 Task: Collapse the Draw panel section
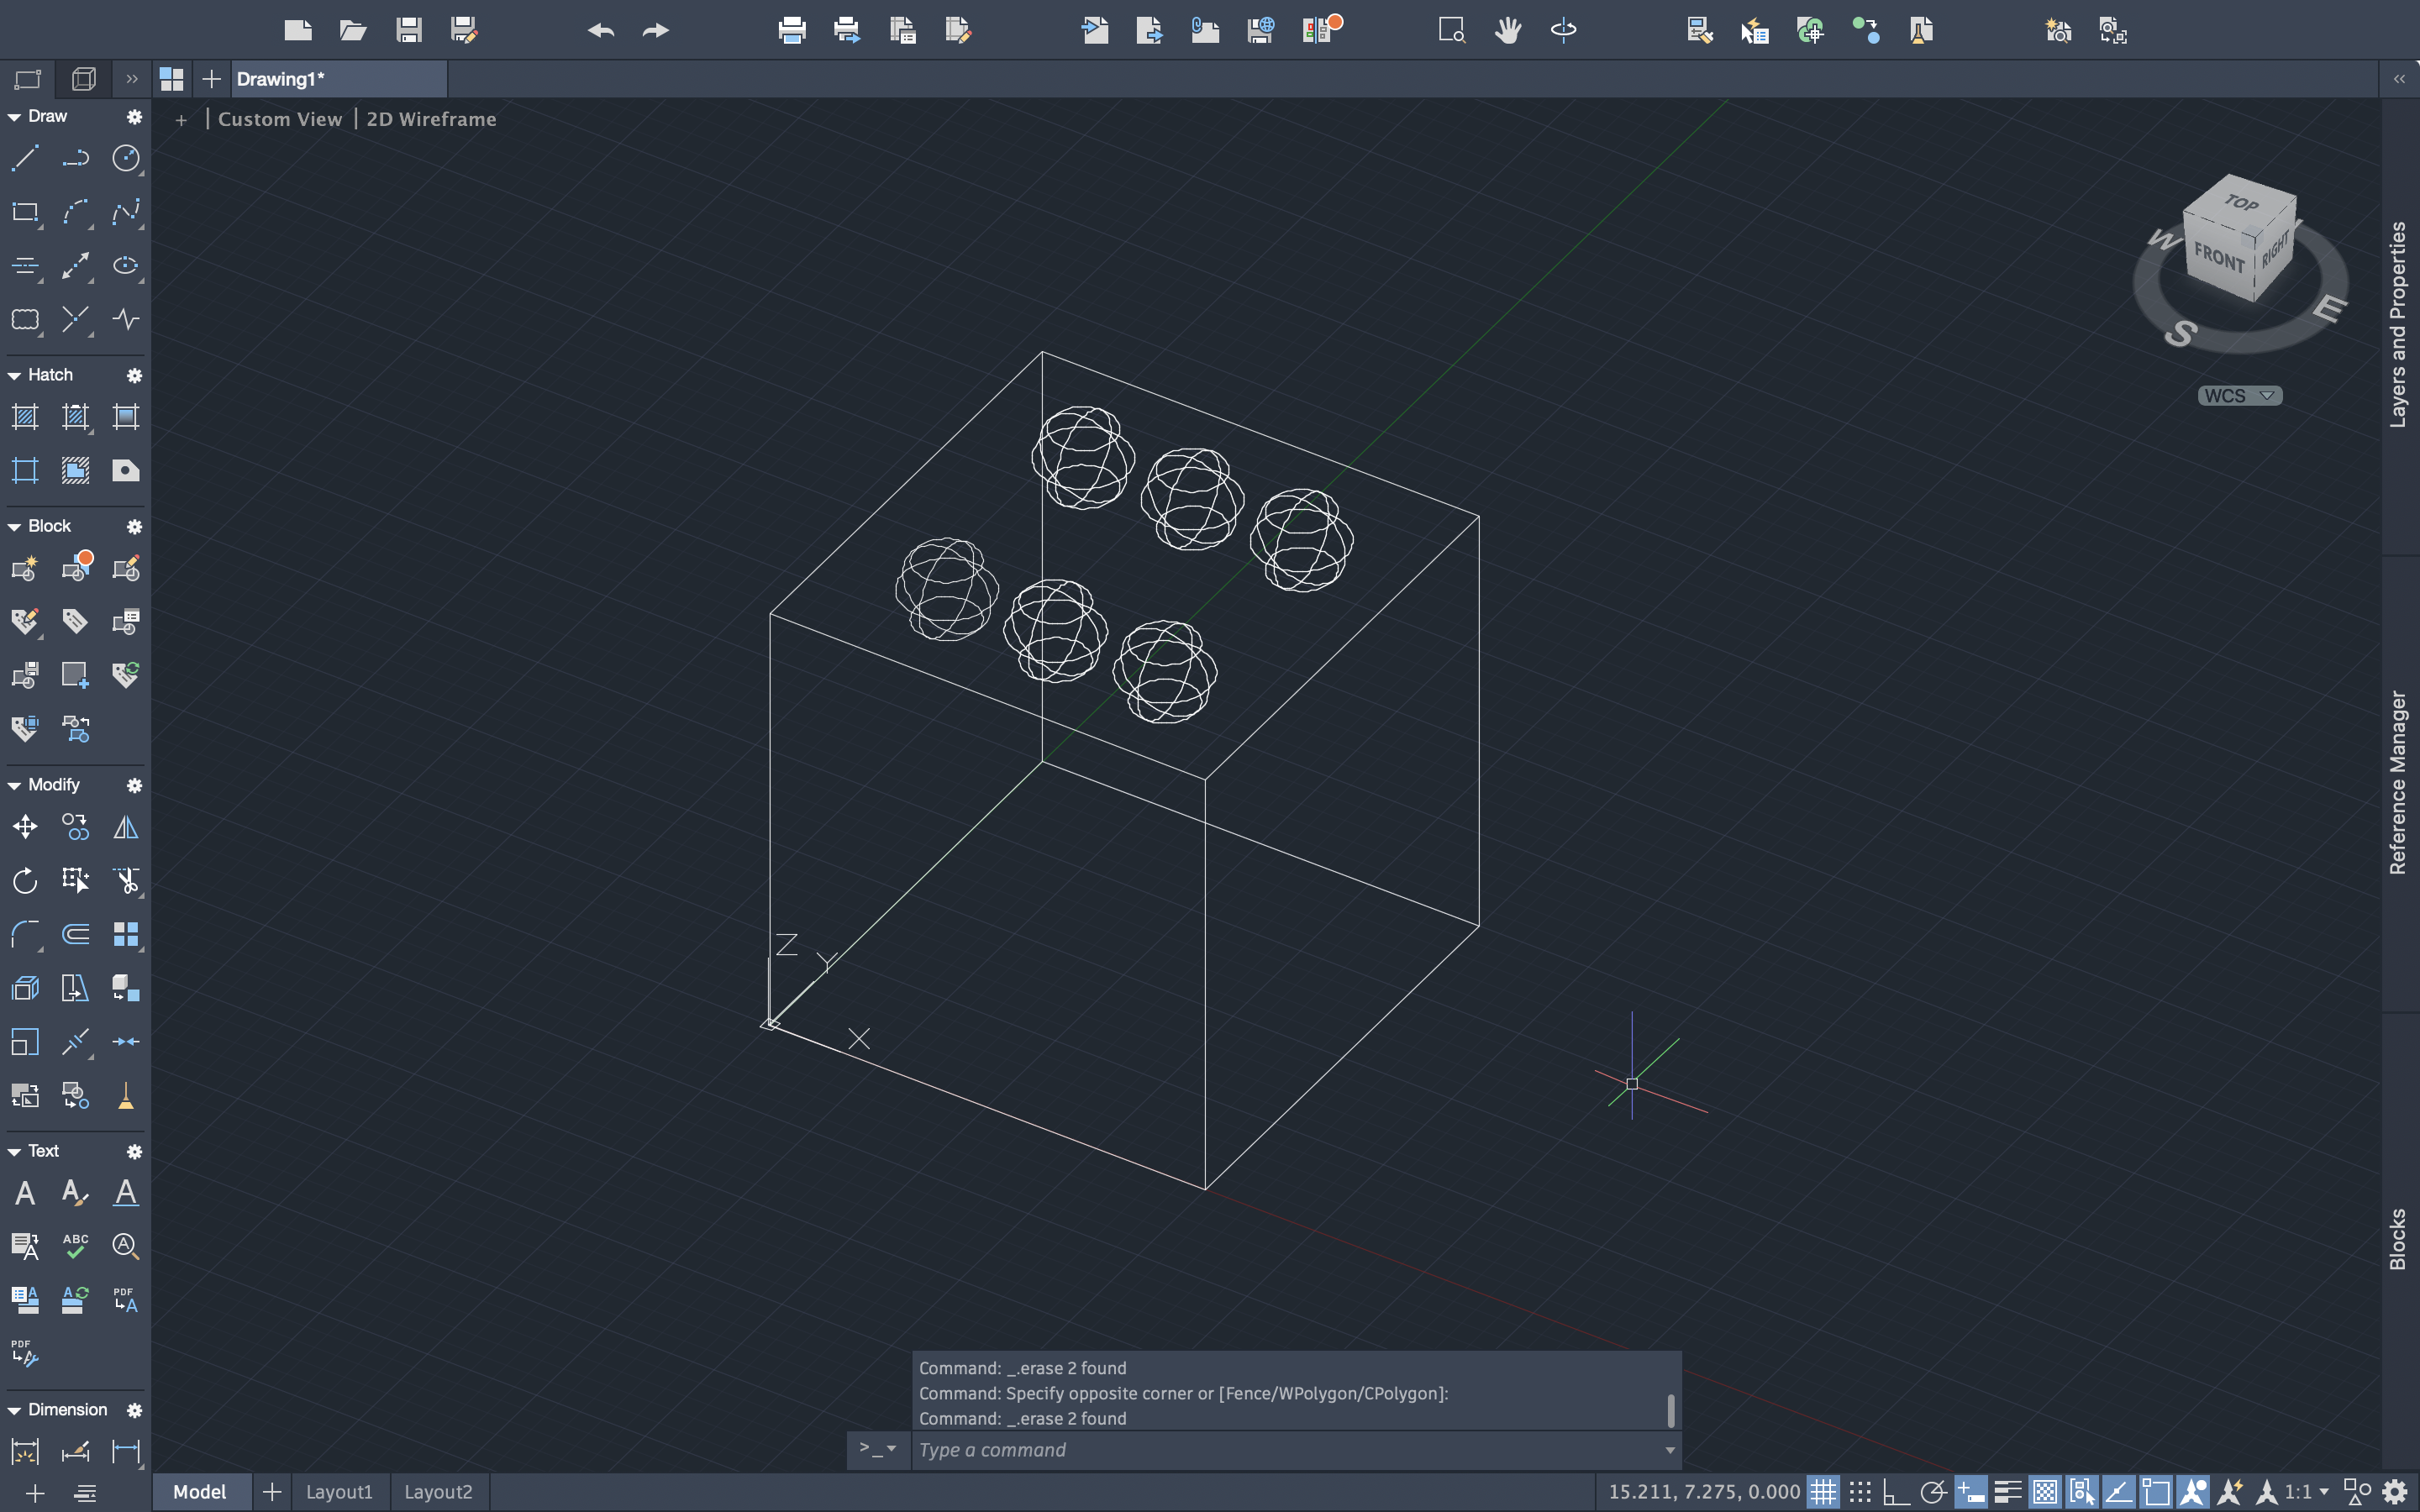pyautogui.click(x=14, y=117)
